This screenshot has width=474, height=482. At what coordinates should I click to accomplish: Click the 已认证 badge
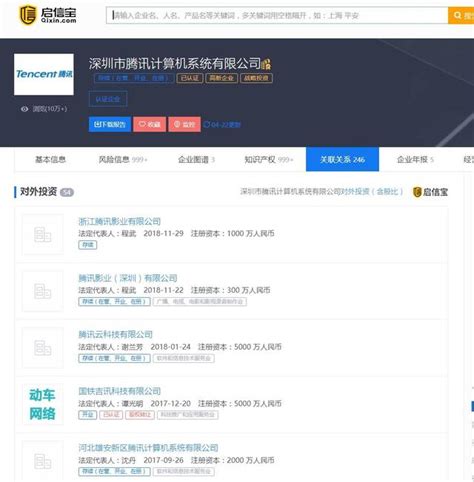coord(190,78)
